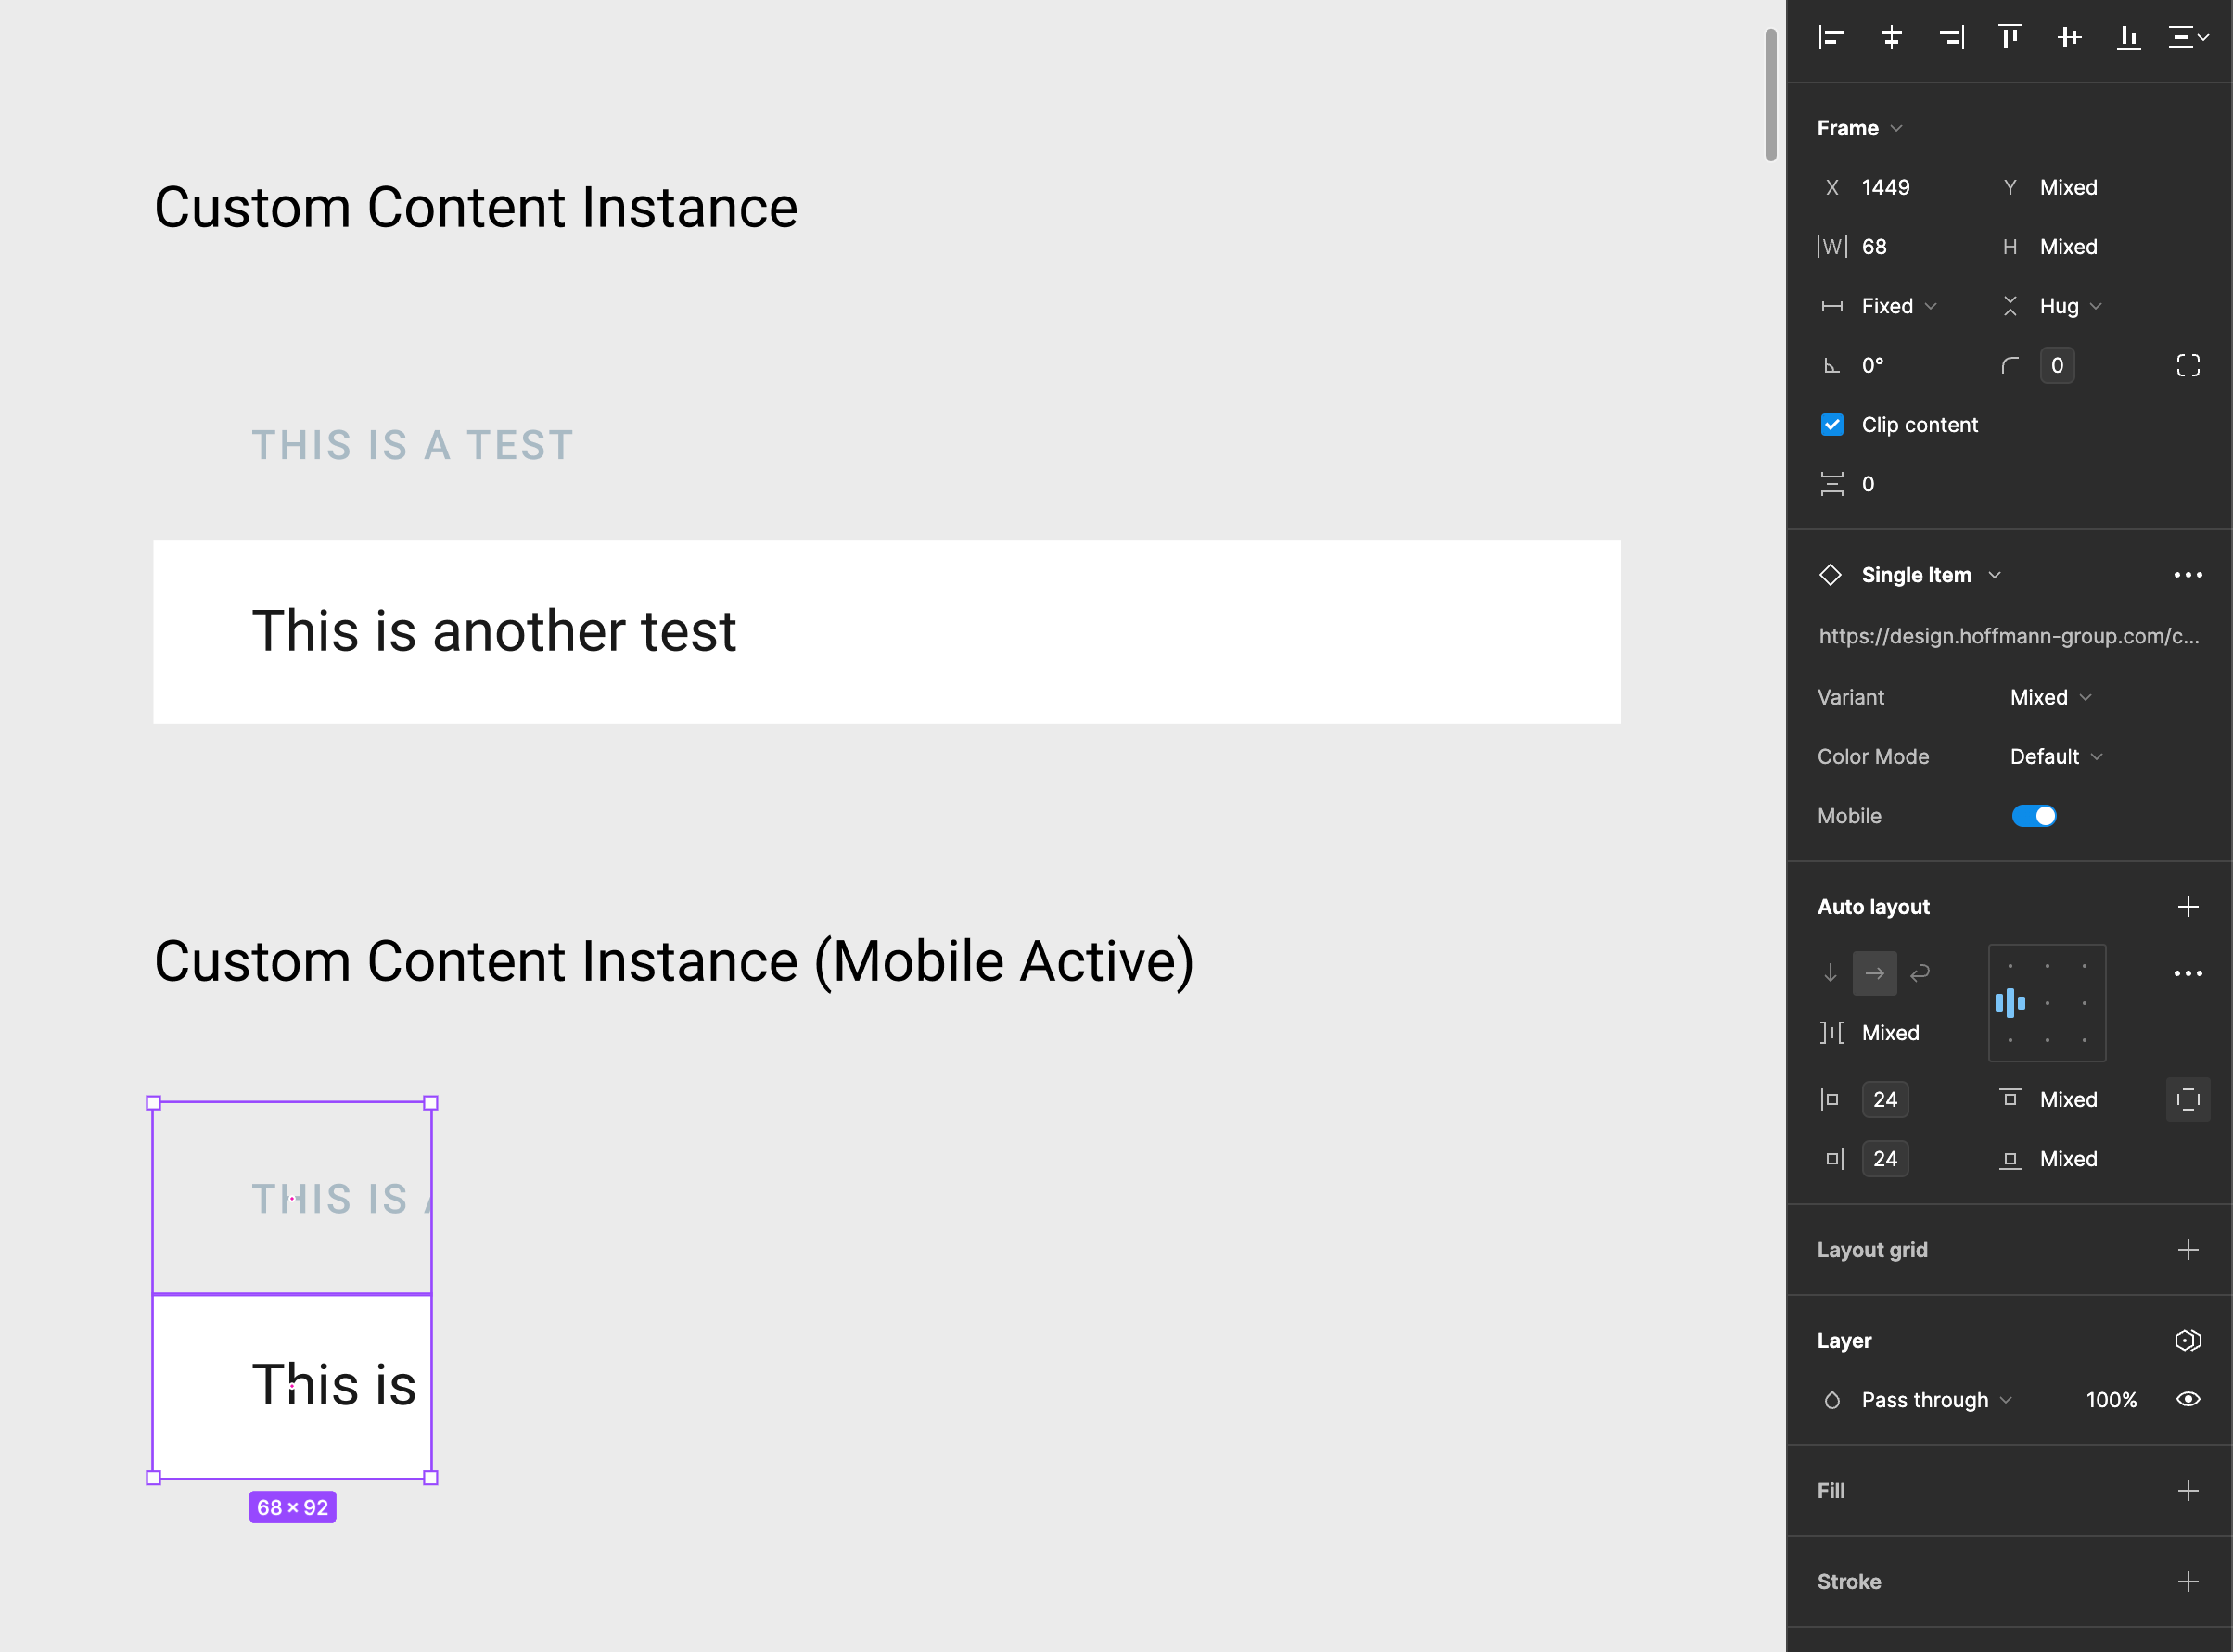The image size is (2233, 1652).
Task: Open auto layout advanced settings ellipsis
Action: pos(2188,973)
